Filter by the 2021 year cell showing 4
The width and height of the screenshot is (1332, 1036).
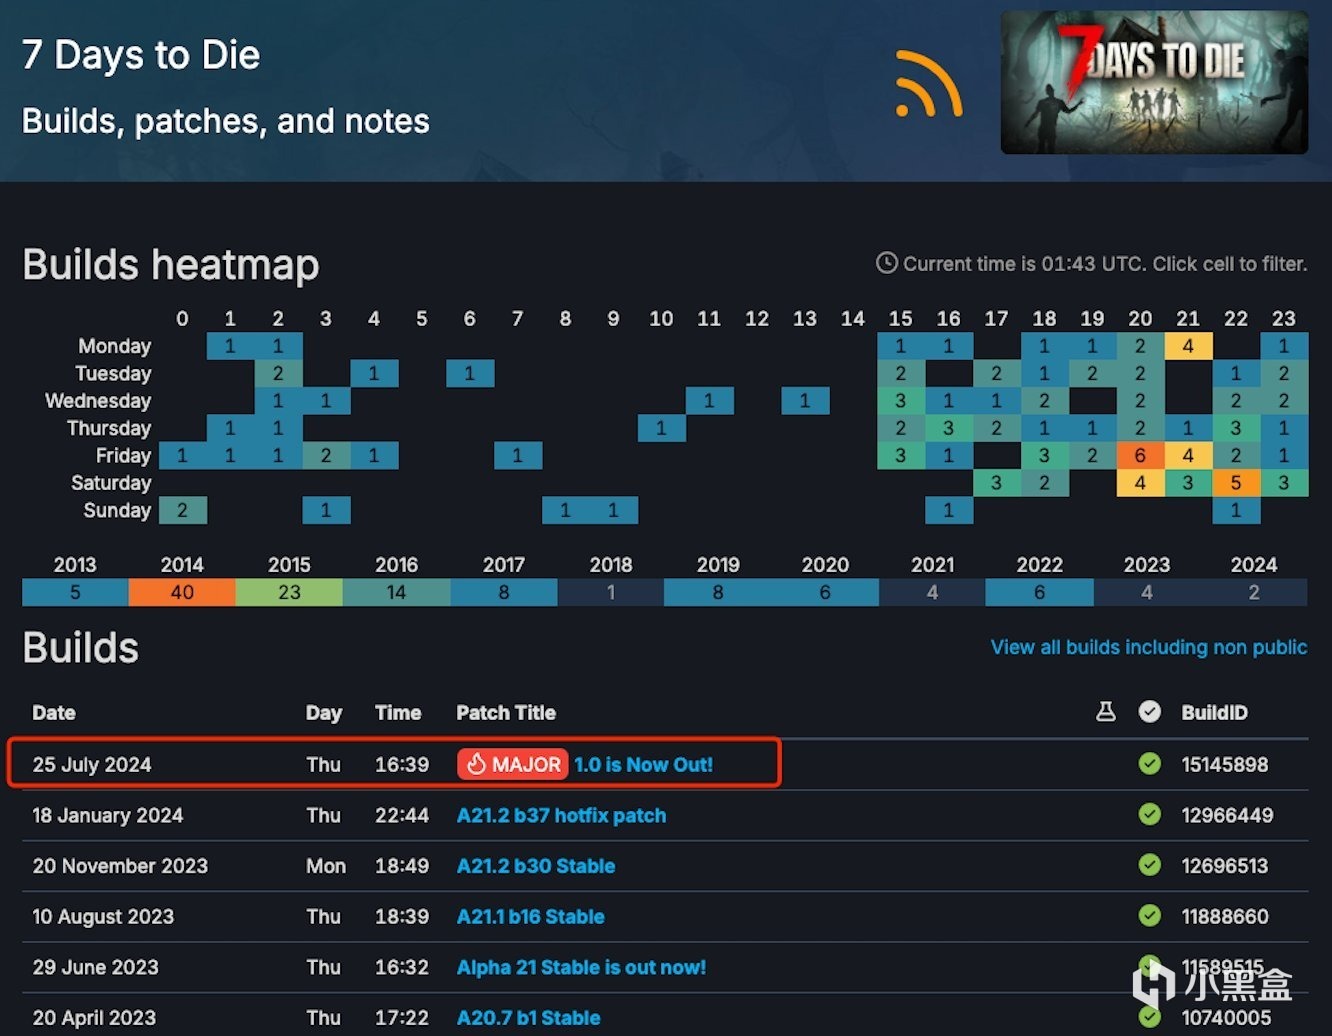click(932, 592)
